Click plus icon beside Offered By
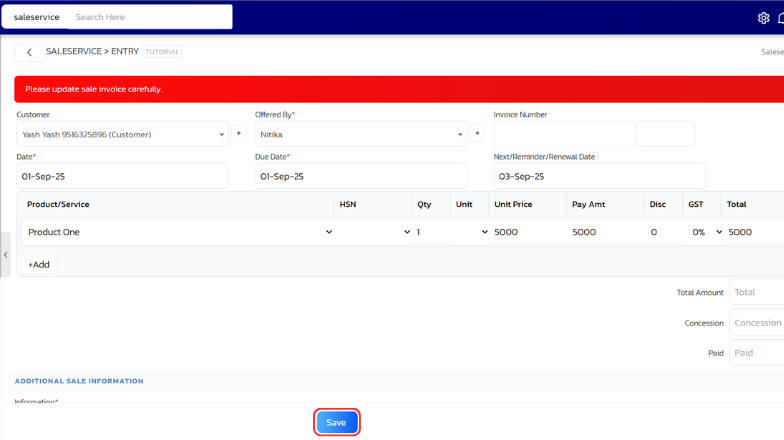 (x=477, y=133)
